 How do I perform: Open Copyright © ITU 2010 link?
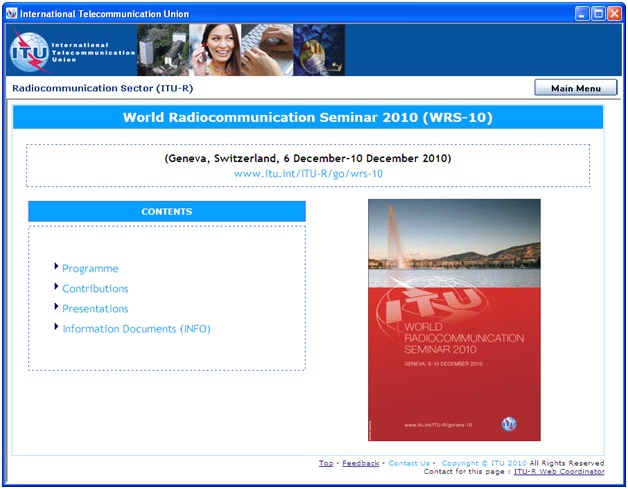(484, 463)
